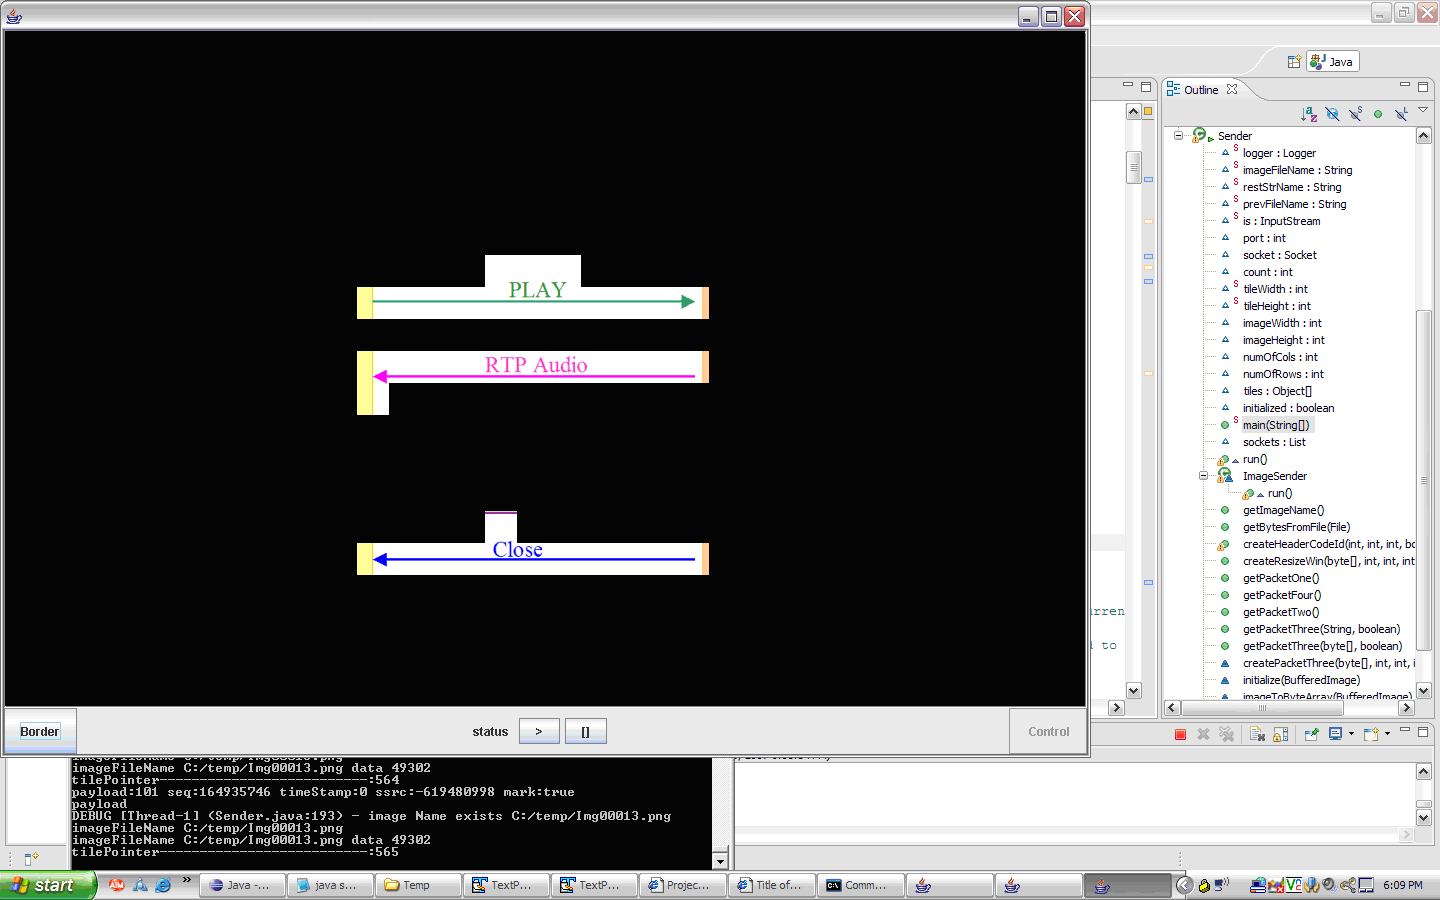Viewport: 1440px width, 900px height.
Task: Close the Outline view tab
Action: pyautogui.click(x=1232, y=89)
